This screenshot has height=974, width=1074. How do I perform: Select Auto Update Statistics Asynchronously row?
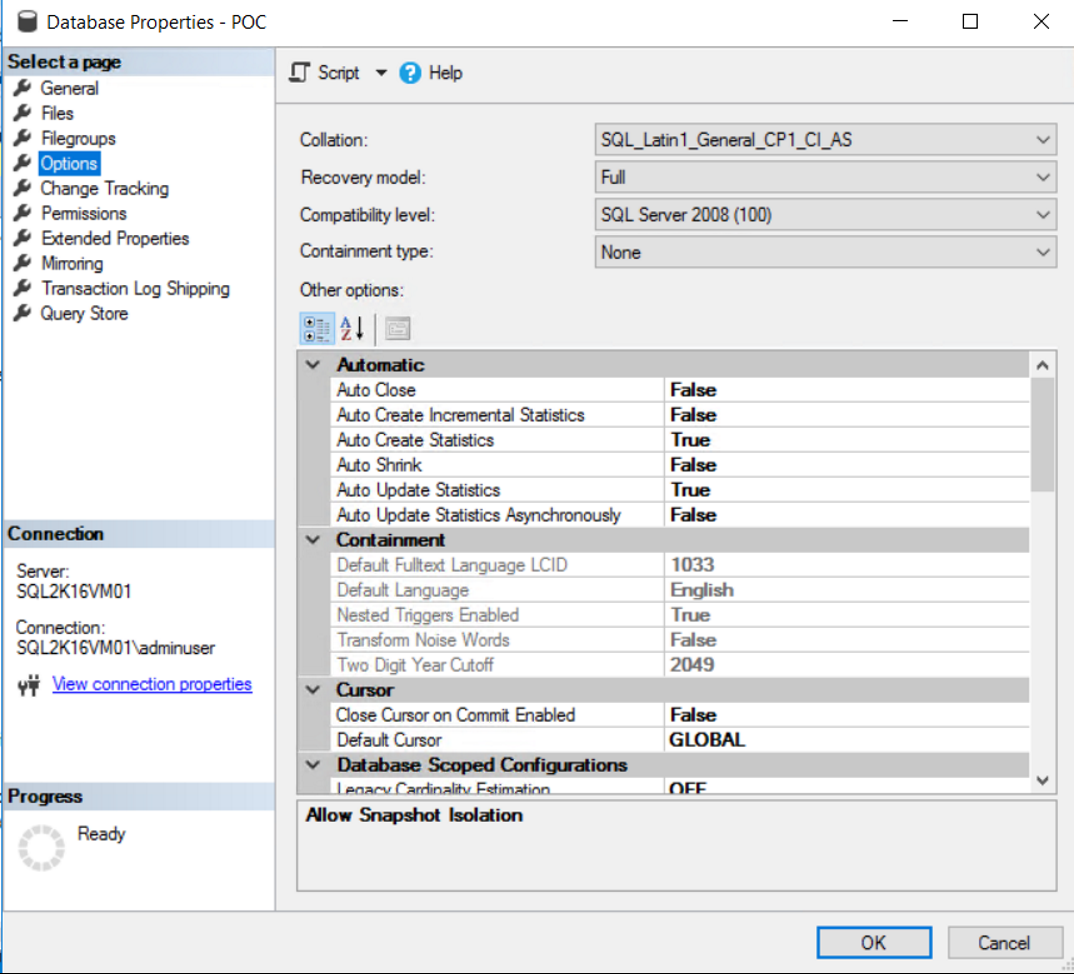[x=679, y=515]
